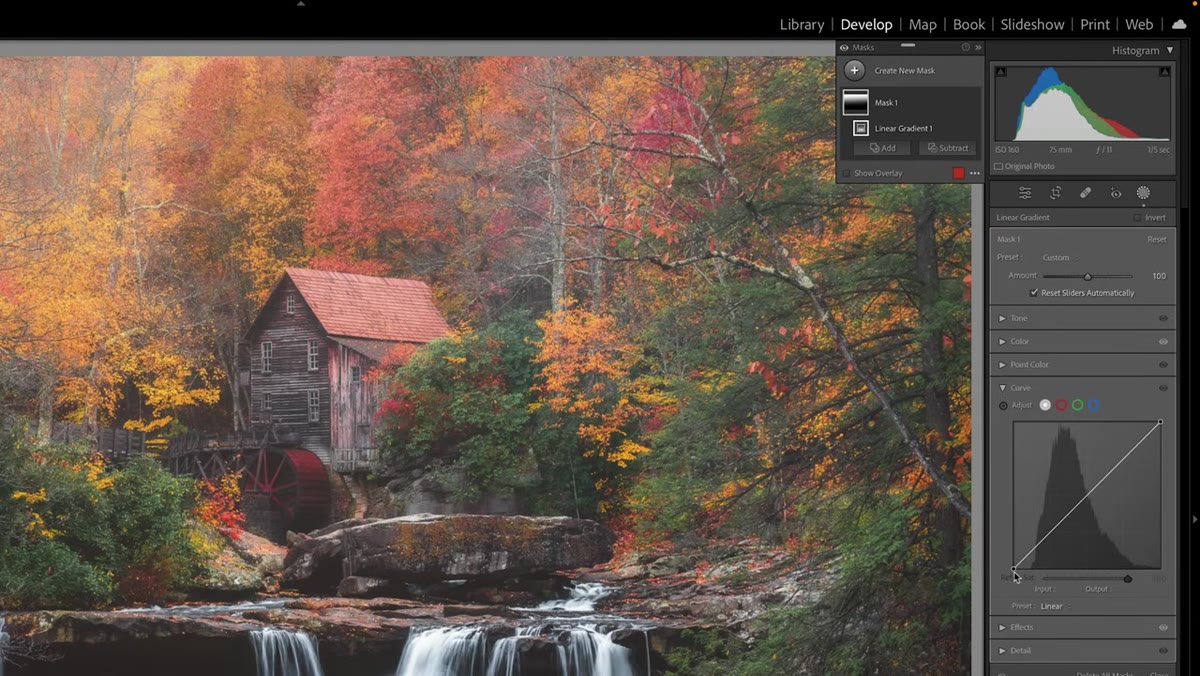This screenshot has width=1200, height=676.
Task: Expand the Point Color panel
Action: (1003, 364)
